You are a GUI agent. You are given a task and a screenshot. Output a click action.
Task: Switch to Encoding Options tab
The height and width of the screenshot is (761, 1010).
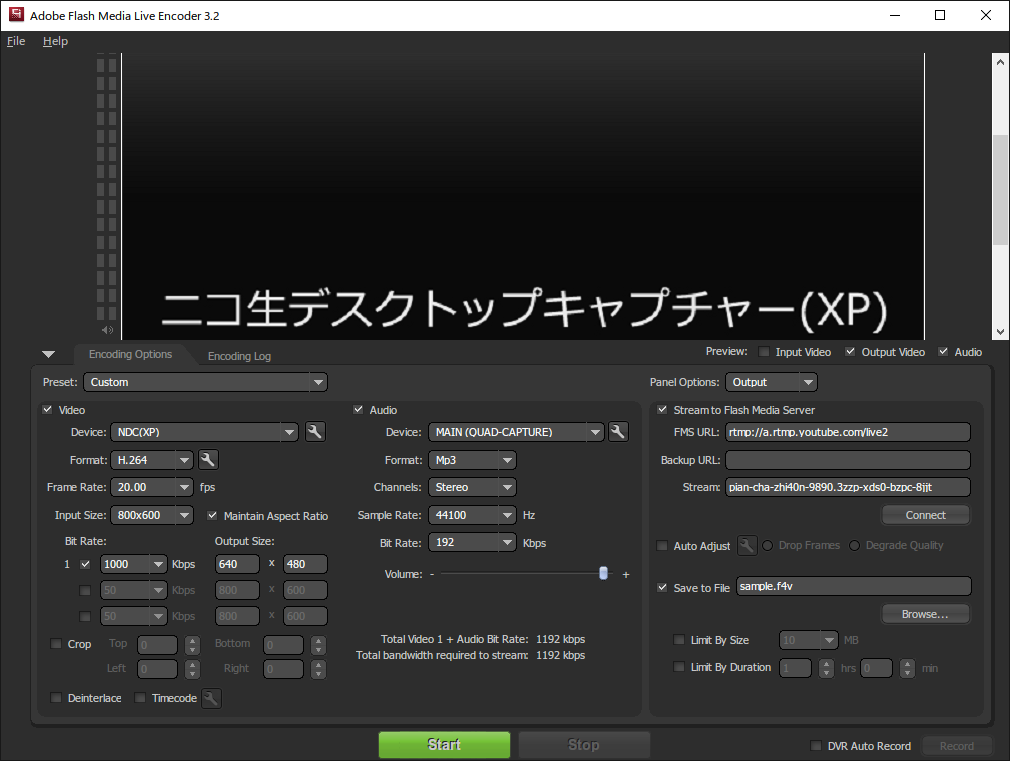point(130,354)
